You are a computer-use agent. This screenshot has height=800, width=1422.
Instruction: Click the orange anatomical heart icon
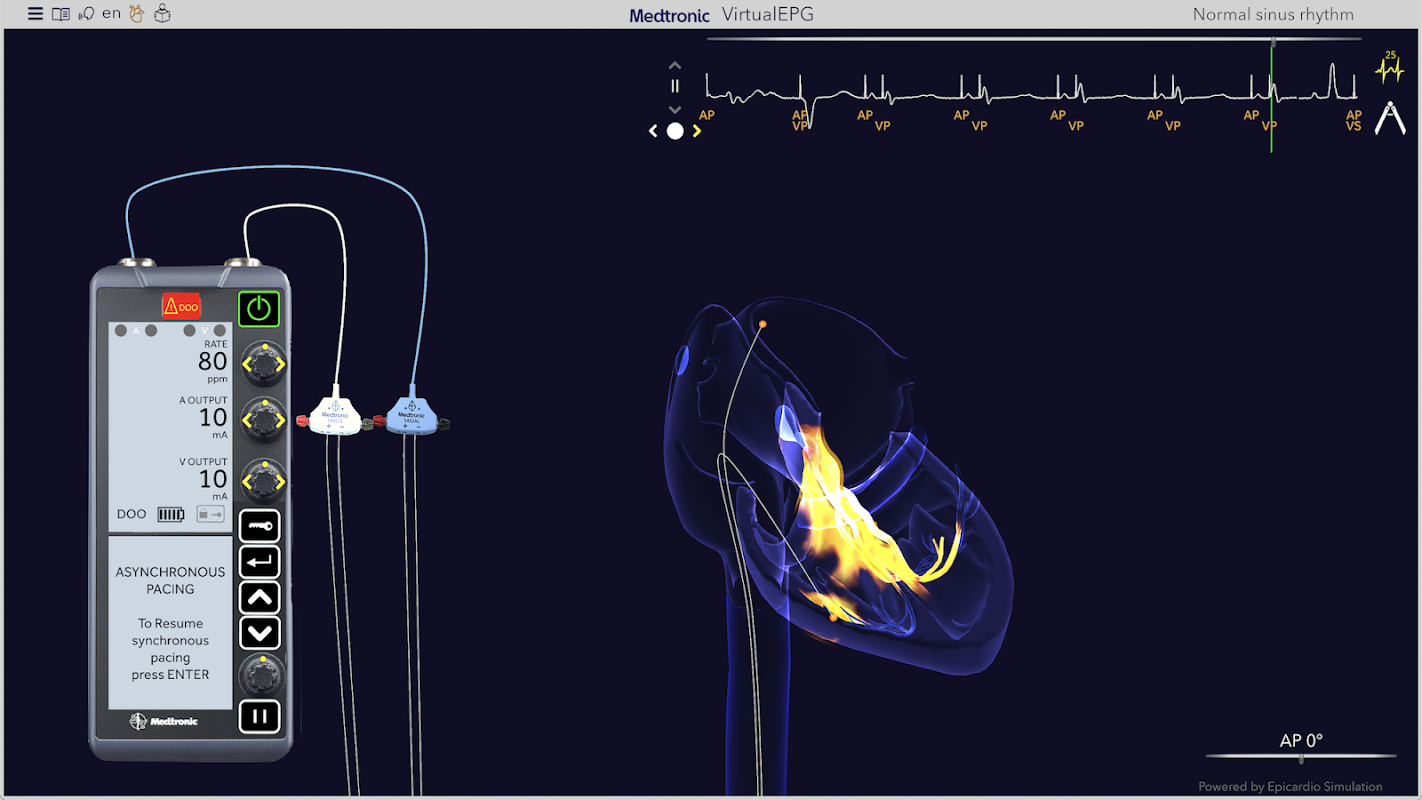click(x=137, y=14)
